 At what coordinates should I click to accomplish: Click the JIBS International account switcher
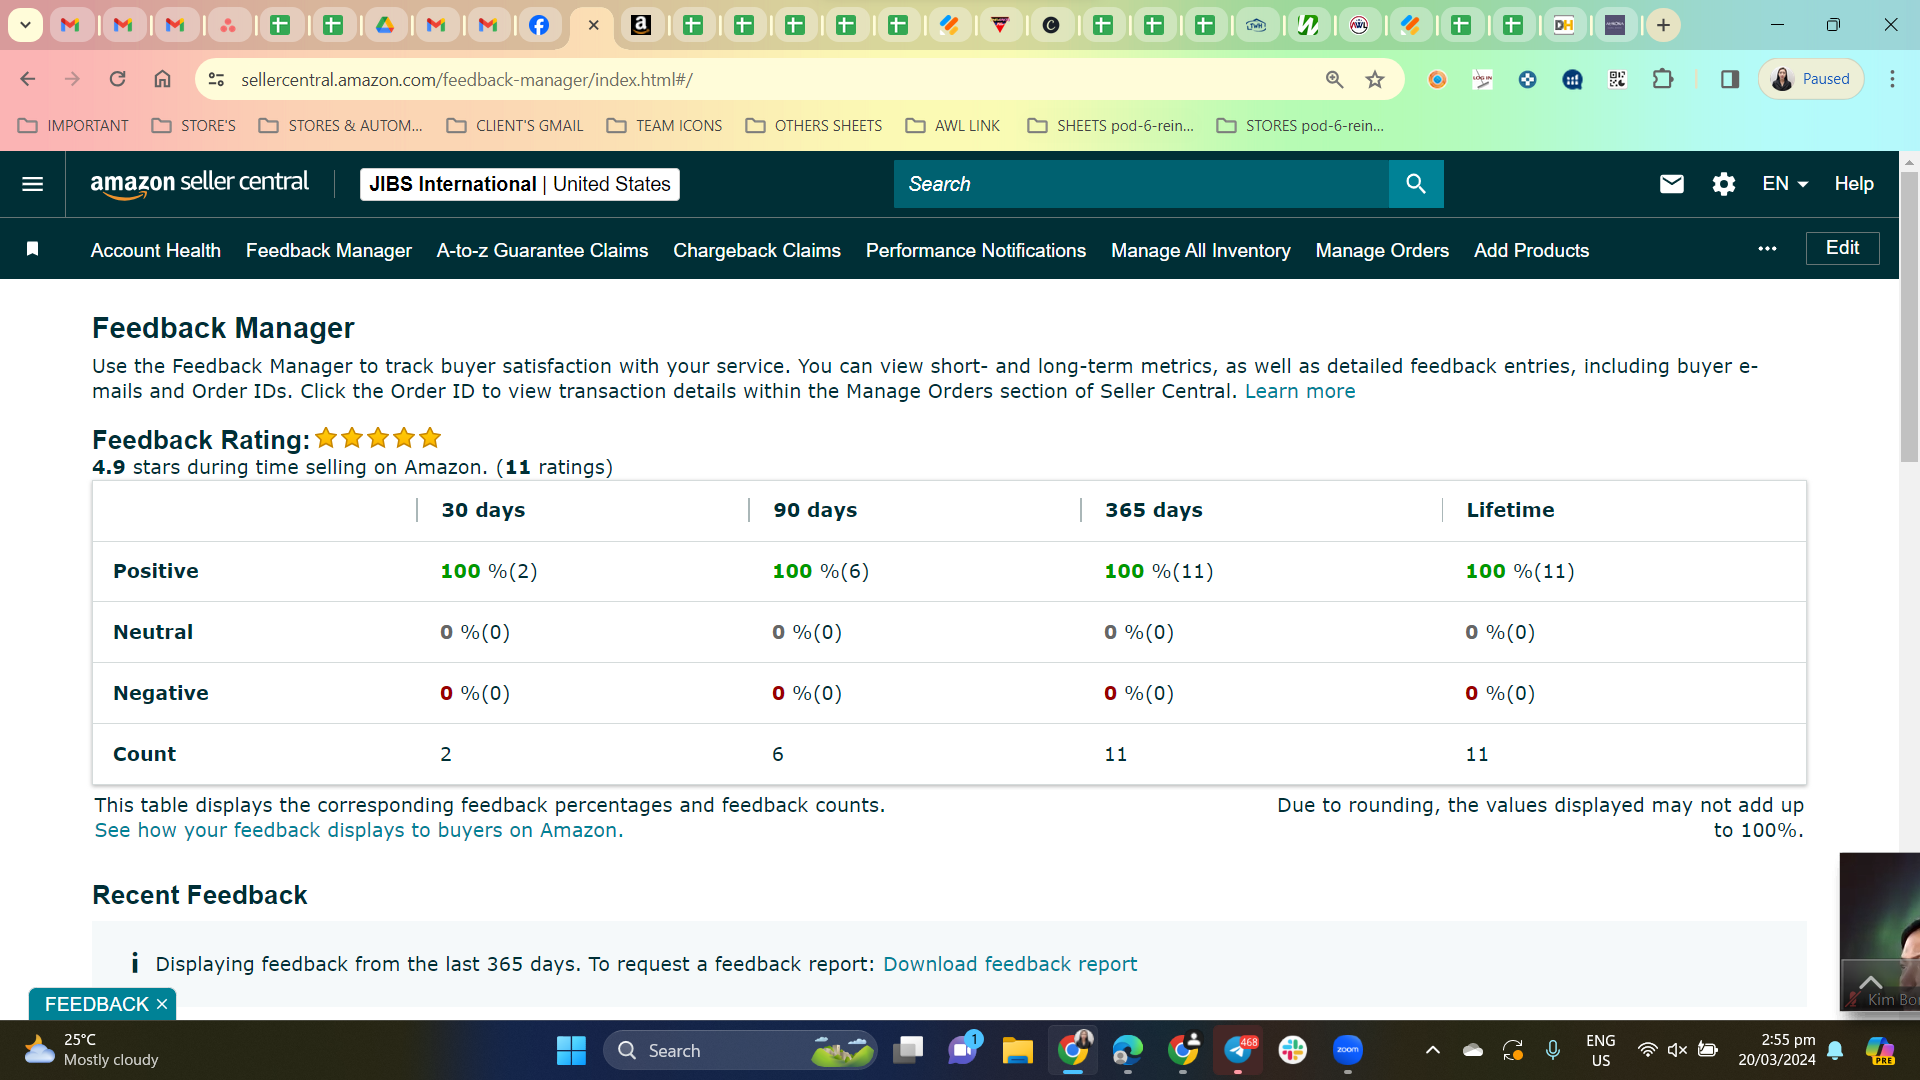(x=519, y=184)
